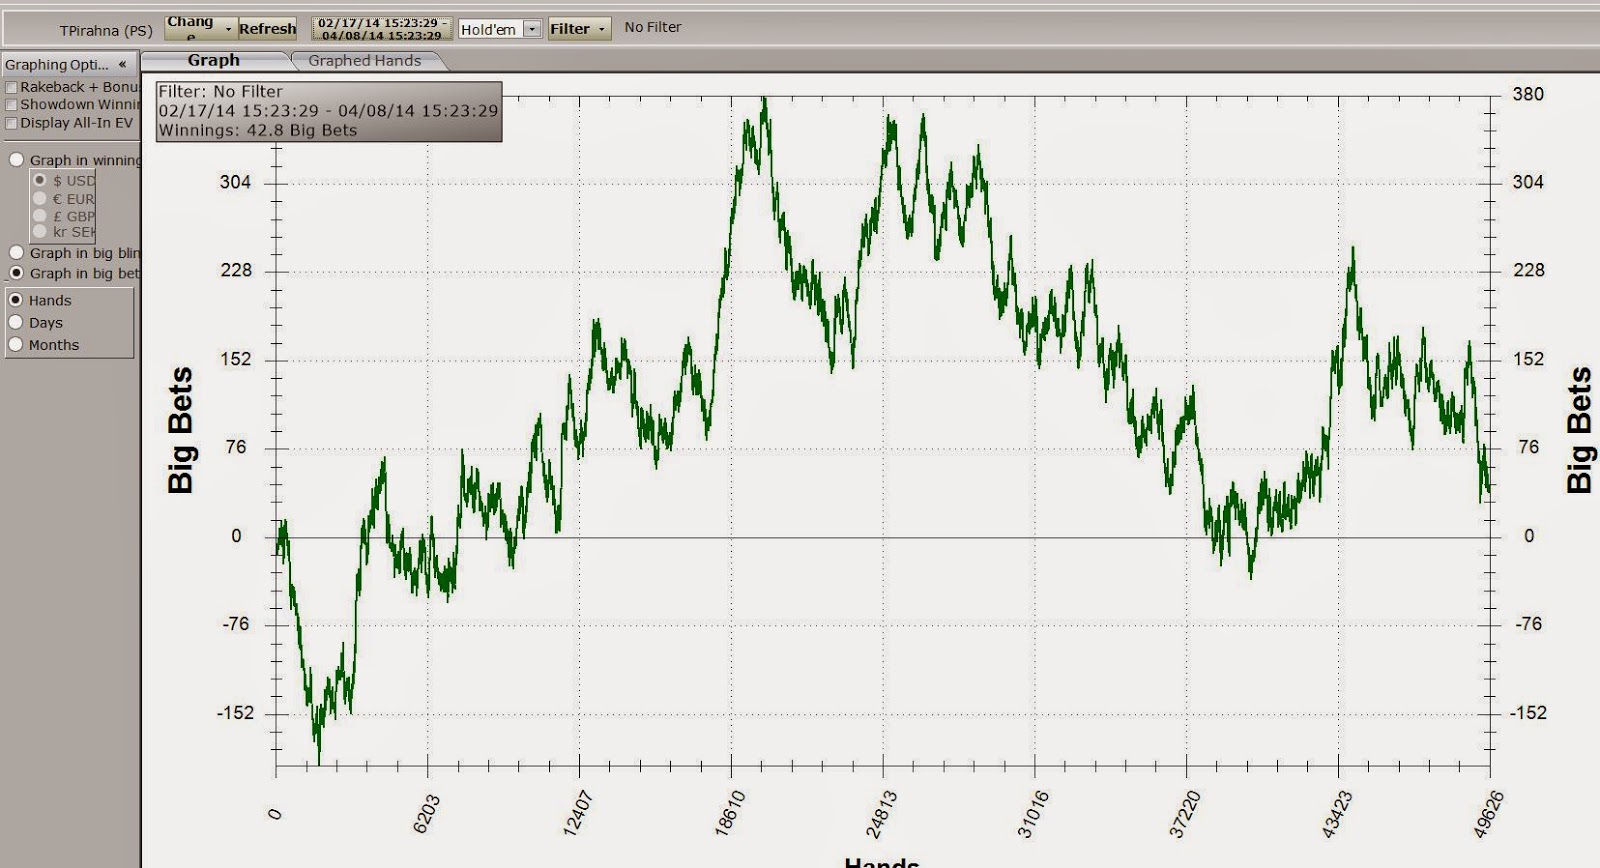Open the Change player dropdown
Screen dimensions: 1600x868
[201, 28]
